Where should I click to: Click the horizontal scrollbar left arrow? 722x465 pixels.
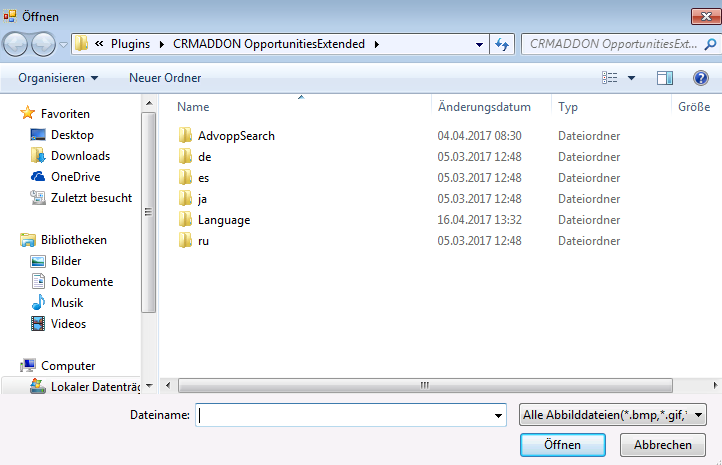168,385
